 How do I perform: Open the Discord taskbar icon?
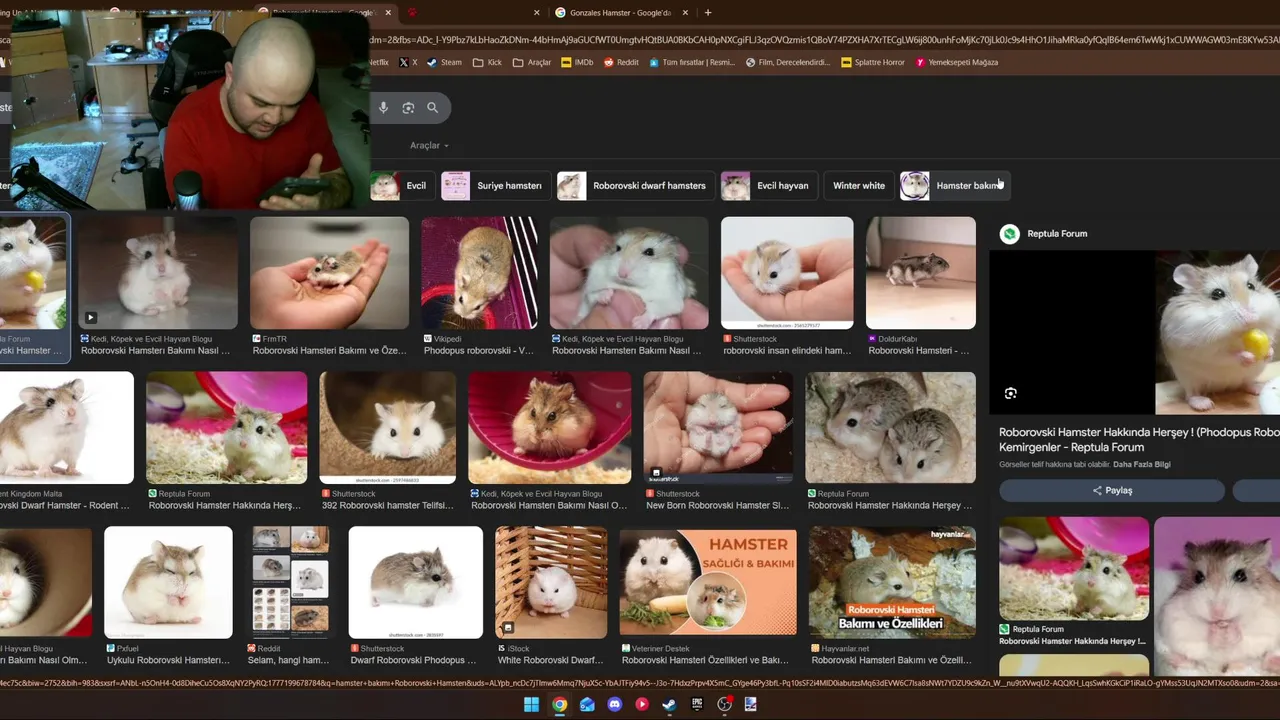point(614,704)
